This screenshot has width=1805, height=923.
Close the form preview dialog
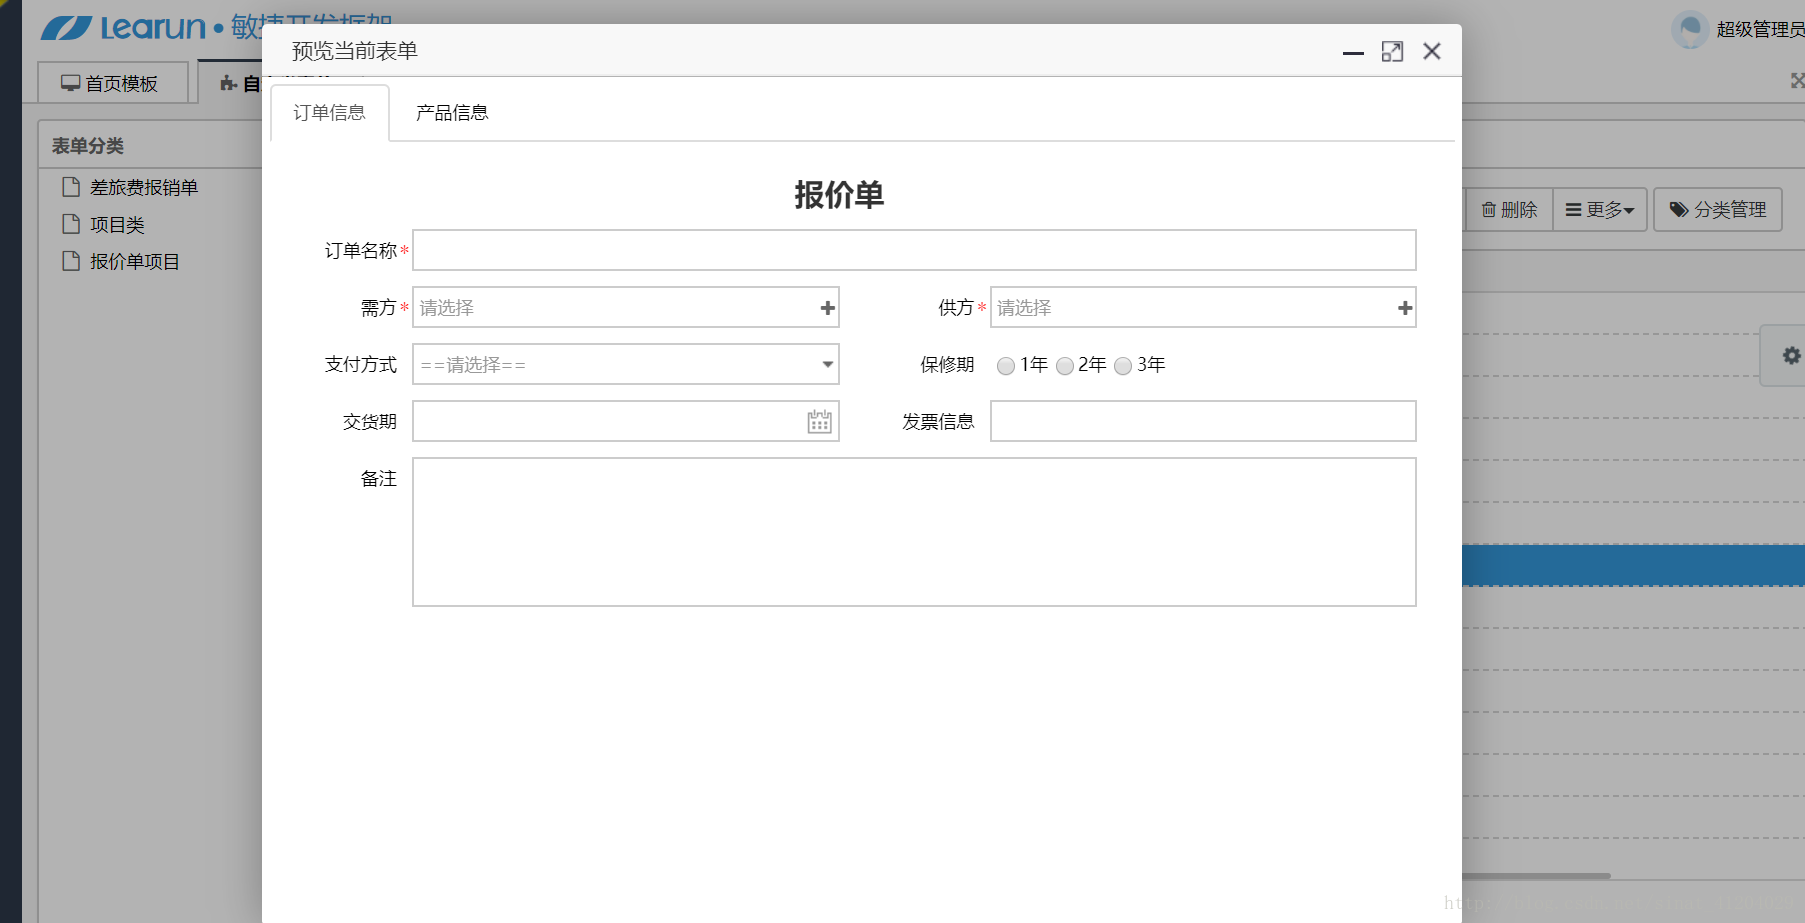[x=1432, y=51]
